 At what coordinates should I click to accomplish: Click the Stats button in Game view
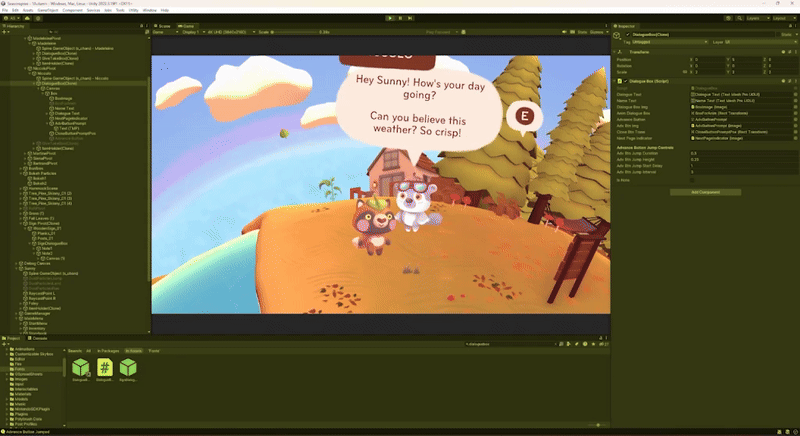[x=582, y=32]
